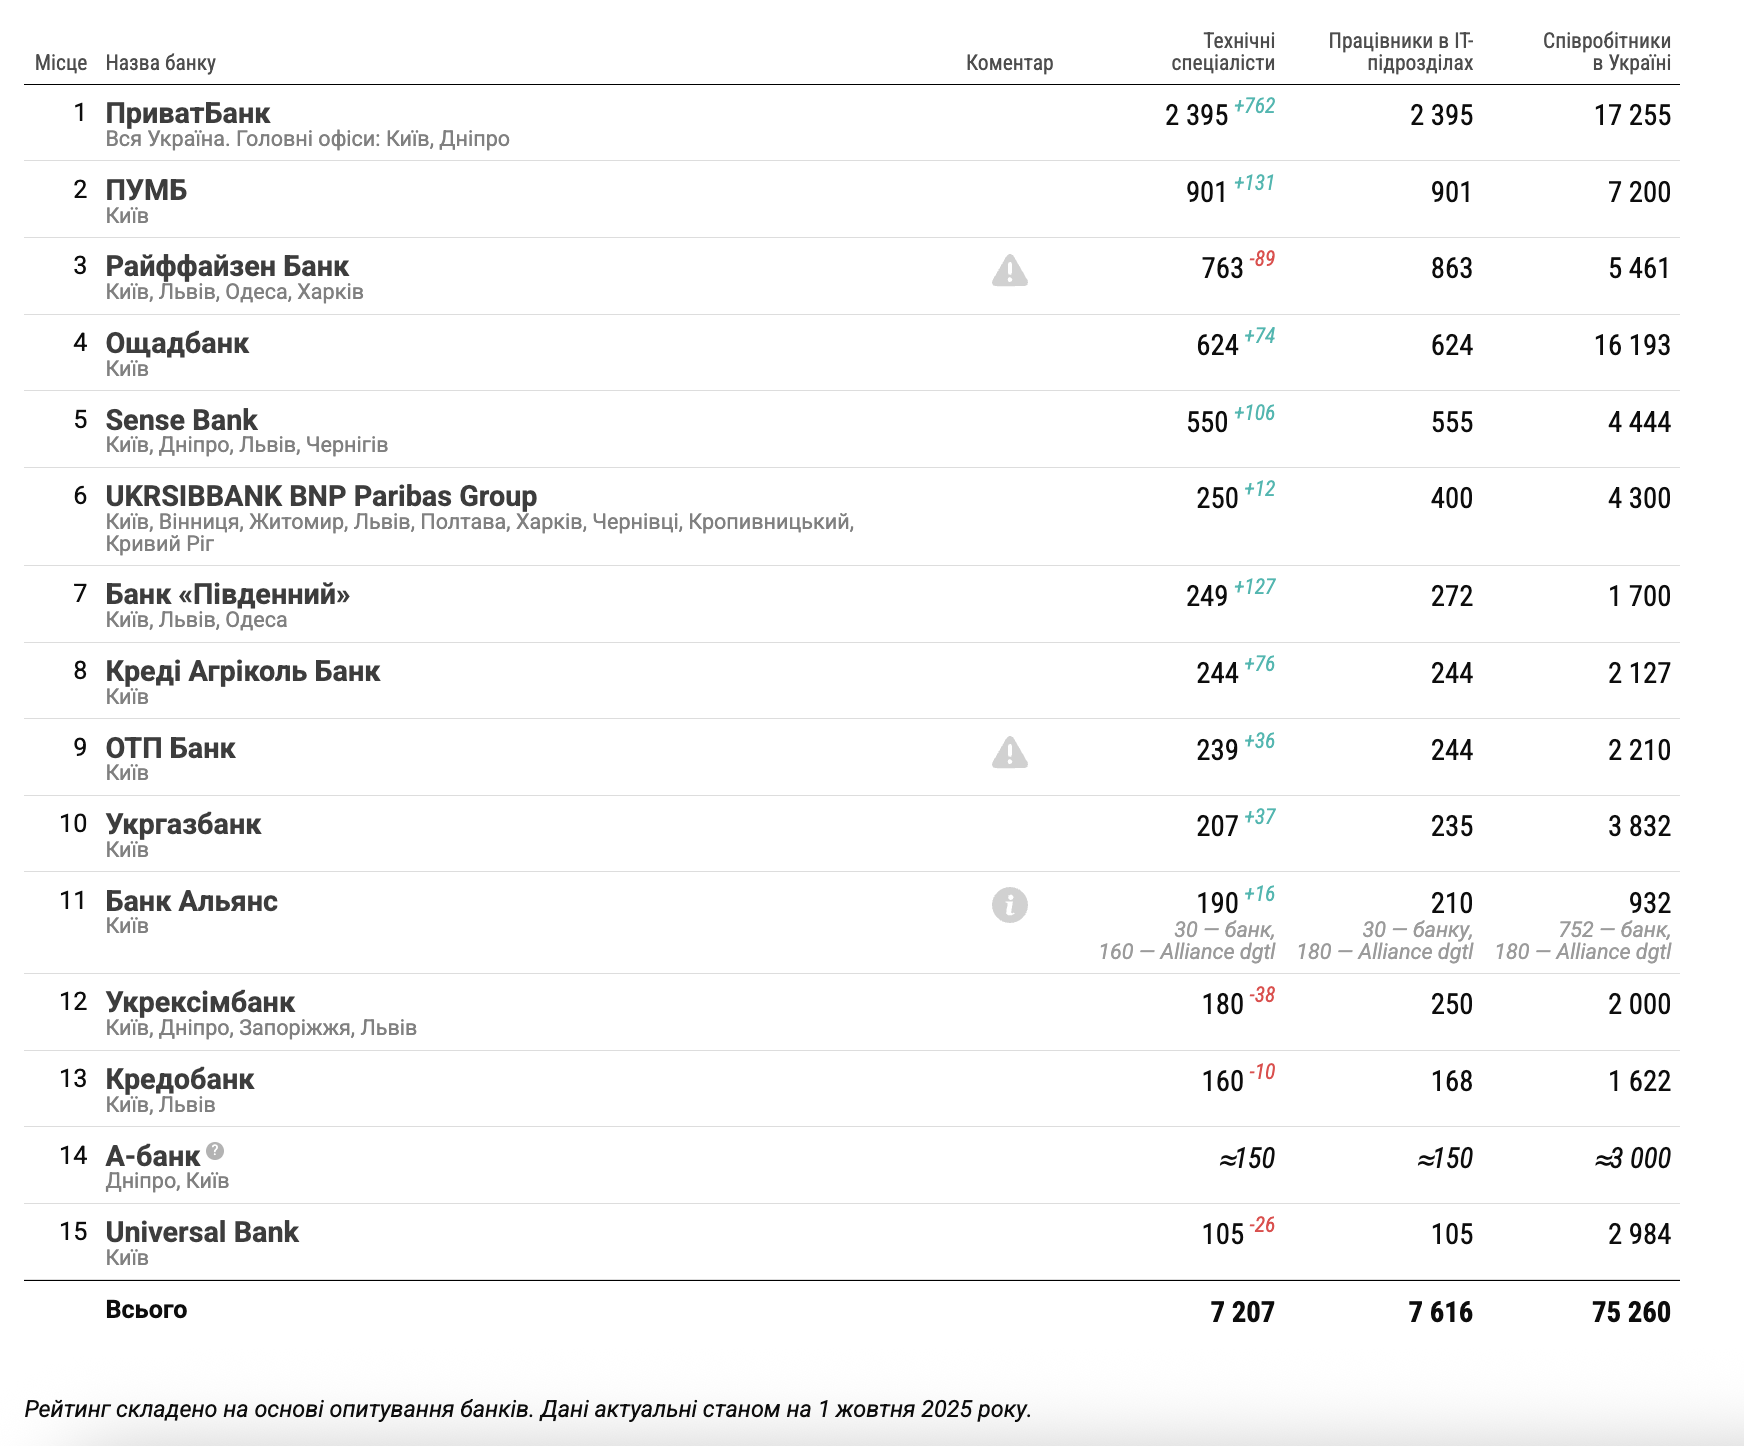The image size is (1744, 1446).
Task: Click Працівники в IT-підрозділах column header
Action: [1400, 52]
